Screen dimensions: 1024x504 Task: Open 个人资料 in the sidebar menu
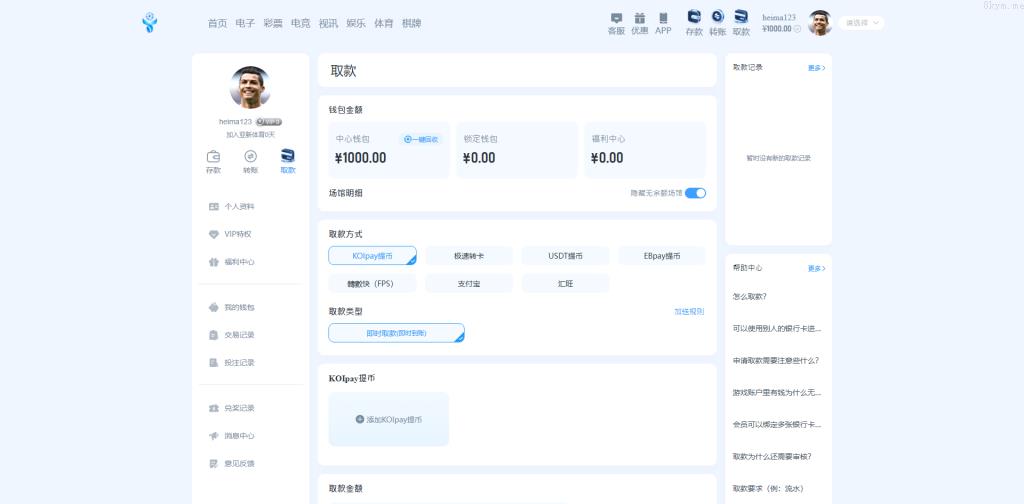pyautogui.click(x=239, y=207)
